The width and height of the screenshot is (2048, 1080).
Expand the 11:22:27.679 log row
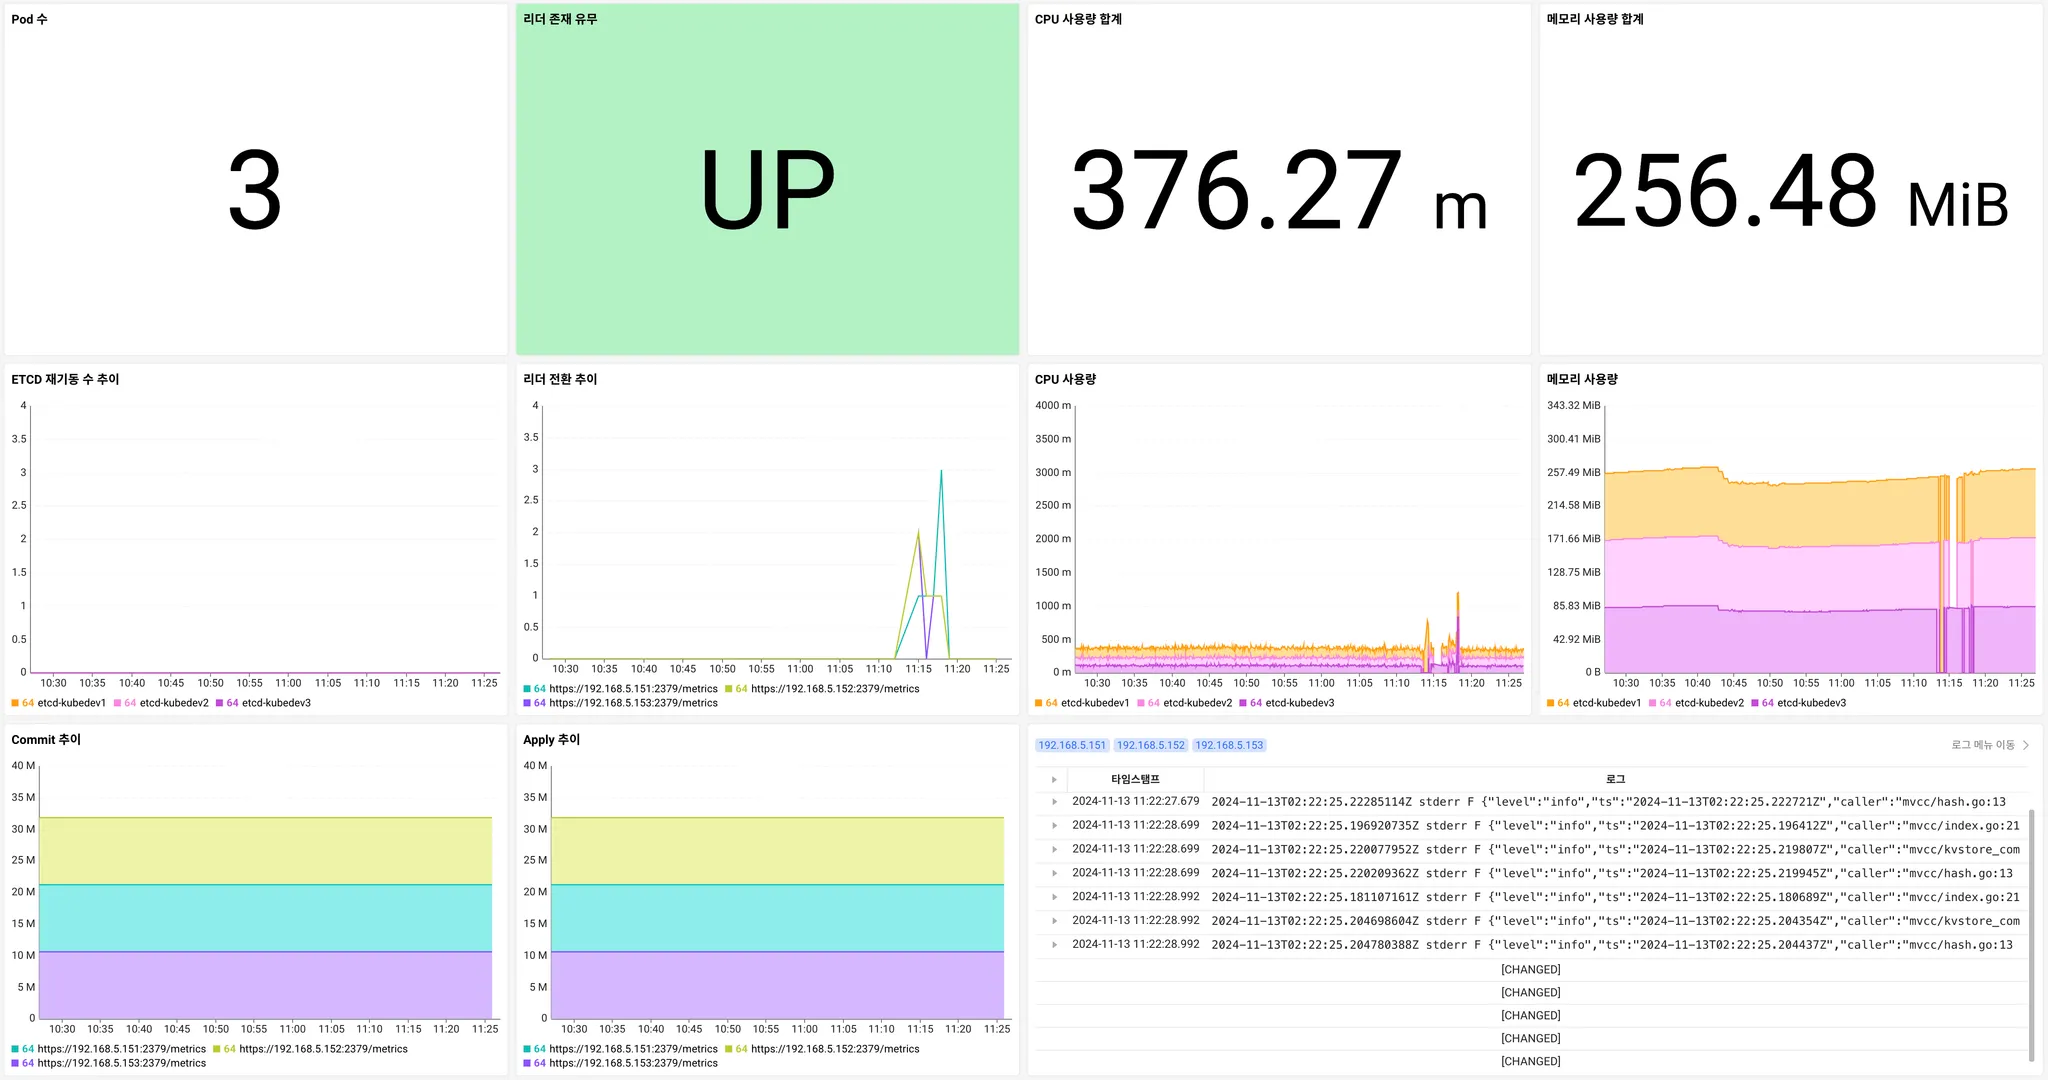click(x=1054, y=802)
